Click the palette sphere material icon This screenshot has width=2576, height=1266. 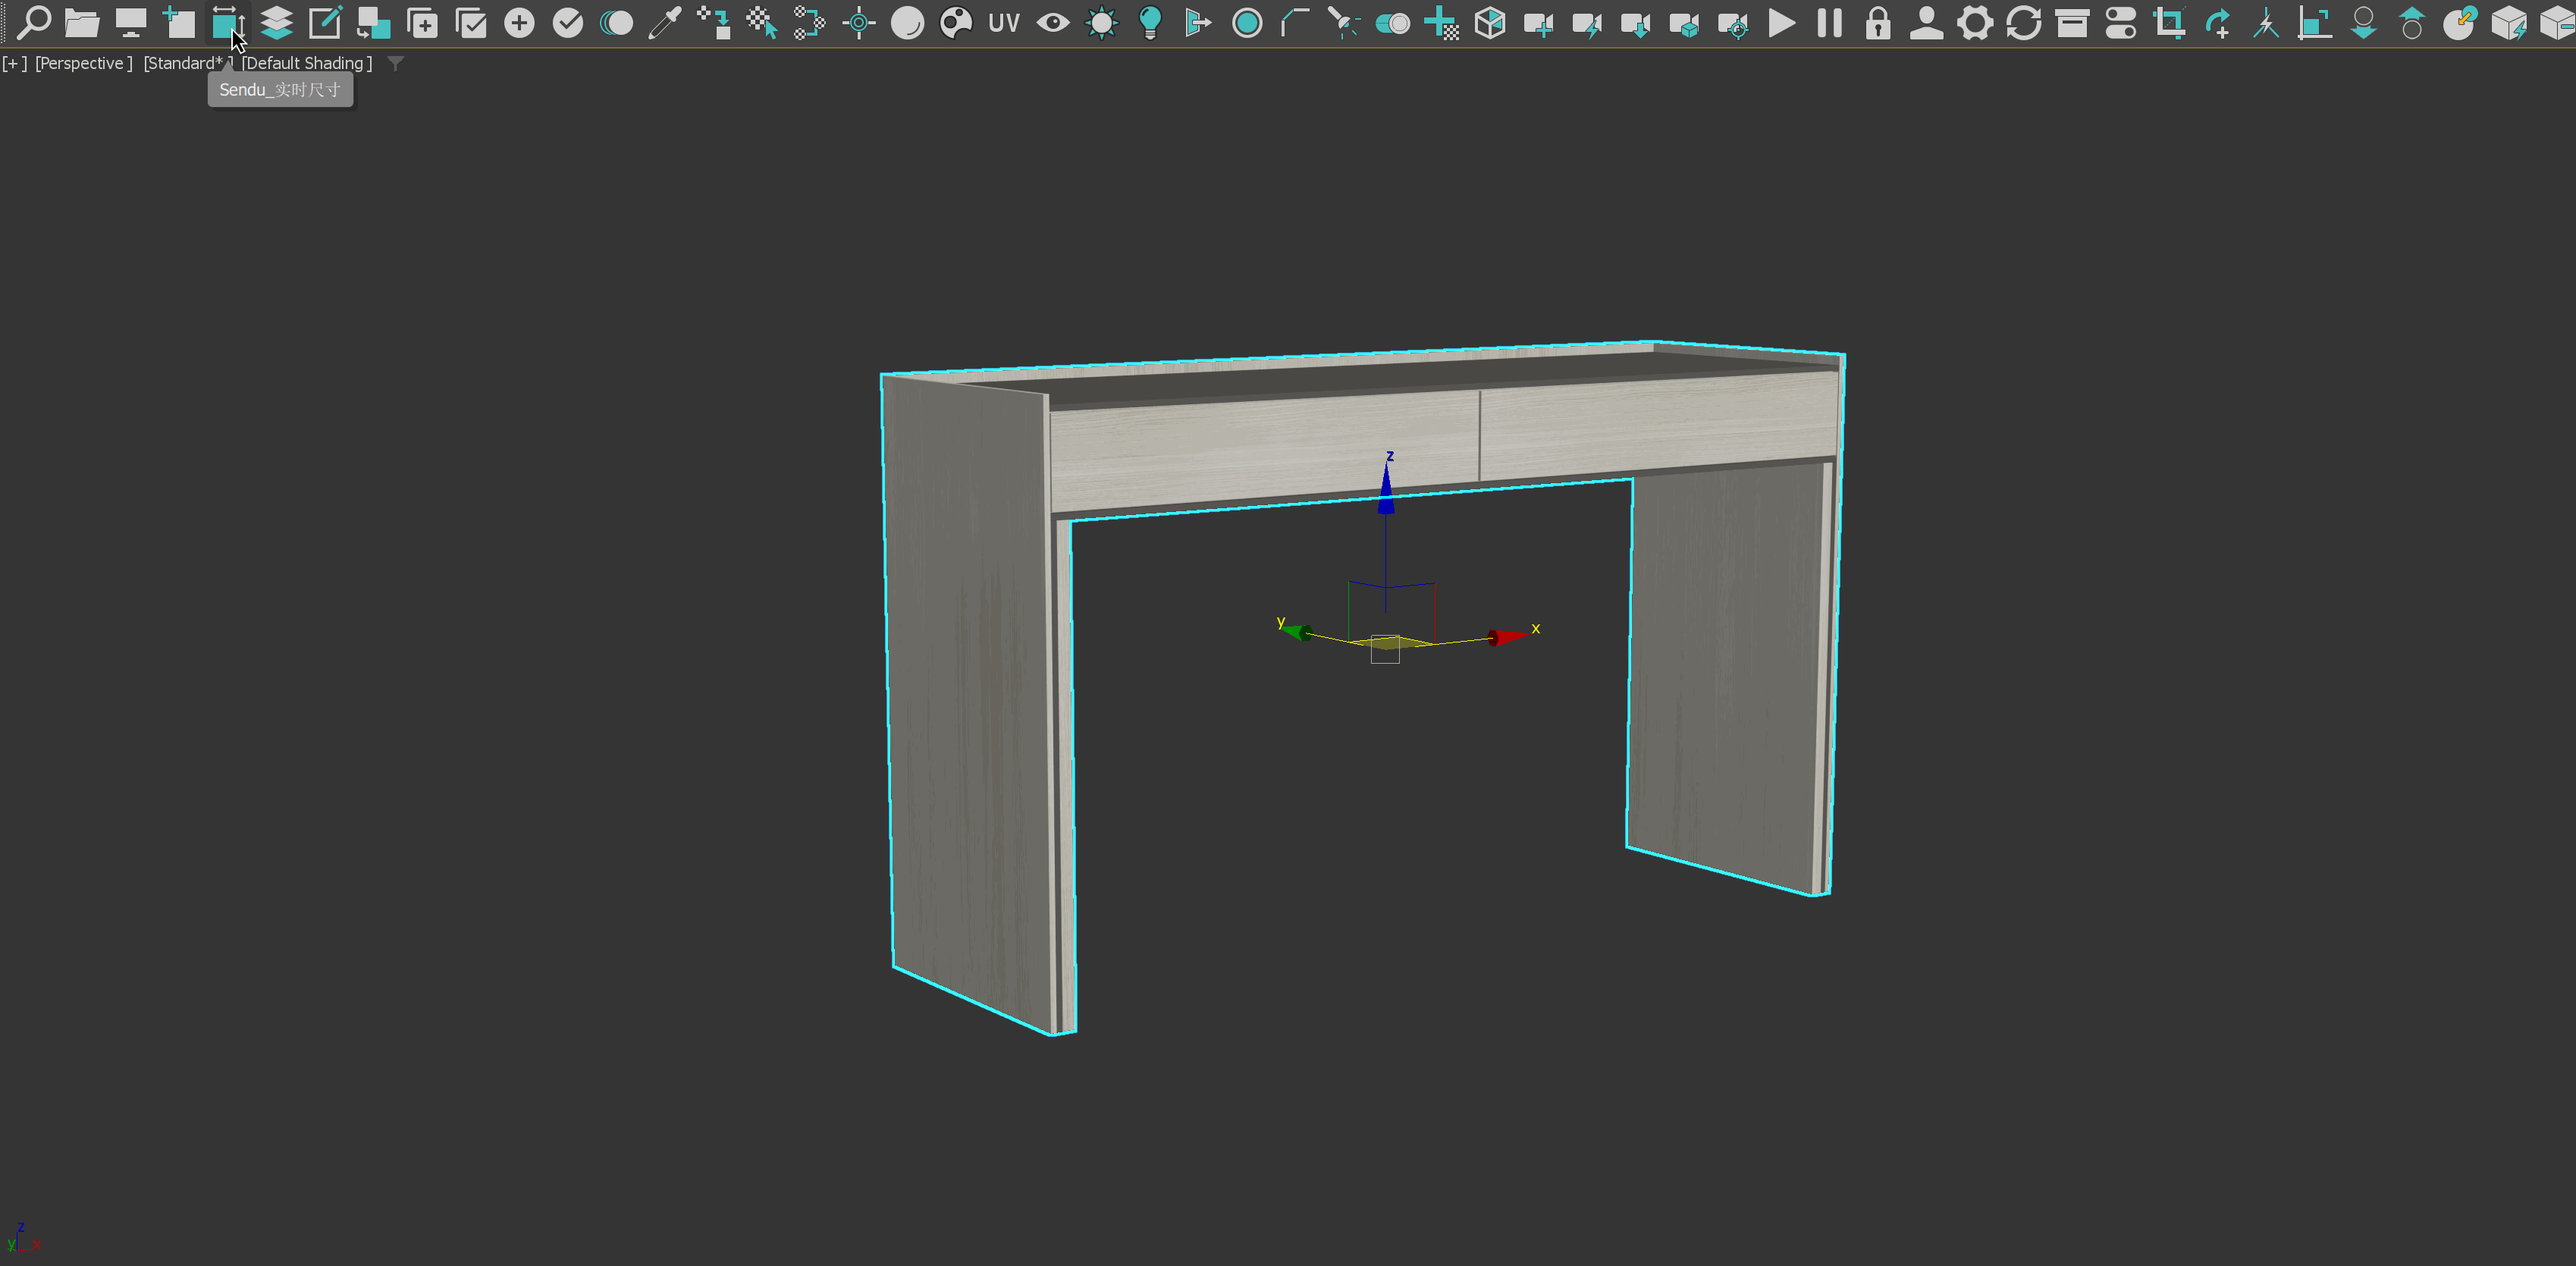(x=956, y=22)
